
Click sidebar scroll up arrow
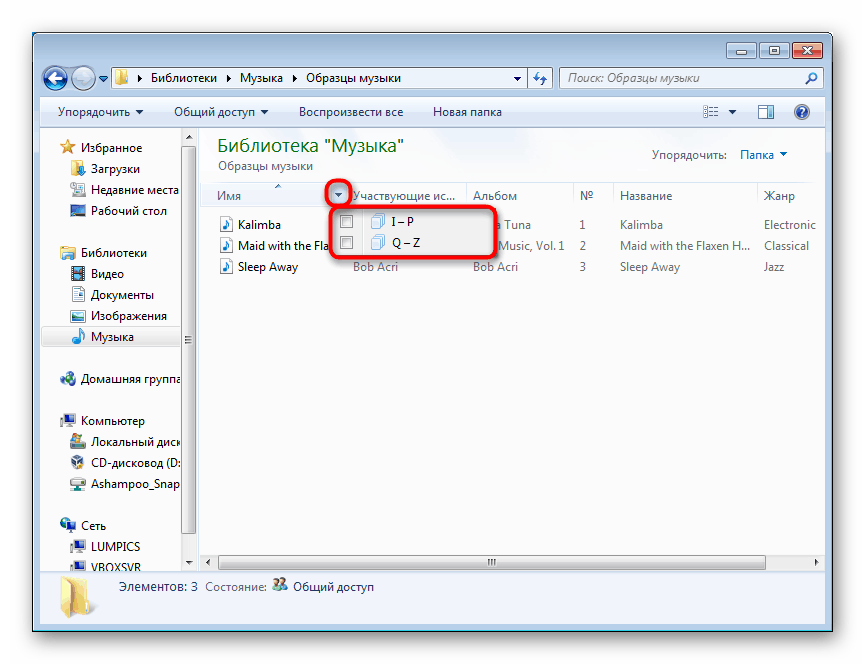click(x=189, y=137)
